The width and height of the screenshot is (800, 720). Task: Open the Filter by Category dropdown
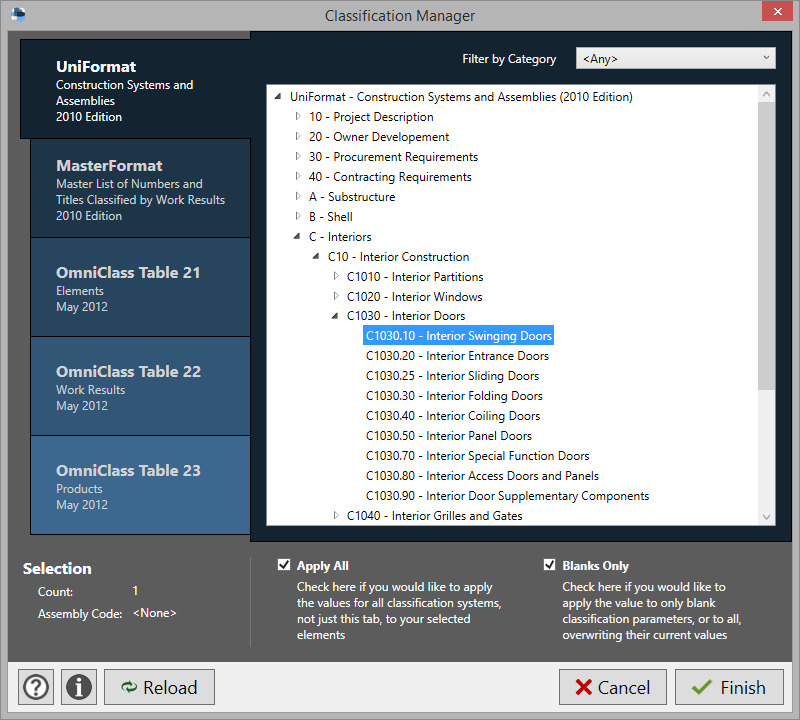(768, 58)
